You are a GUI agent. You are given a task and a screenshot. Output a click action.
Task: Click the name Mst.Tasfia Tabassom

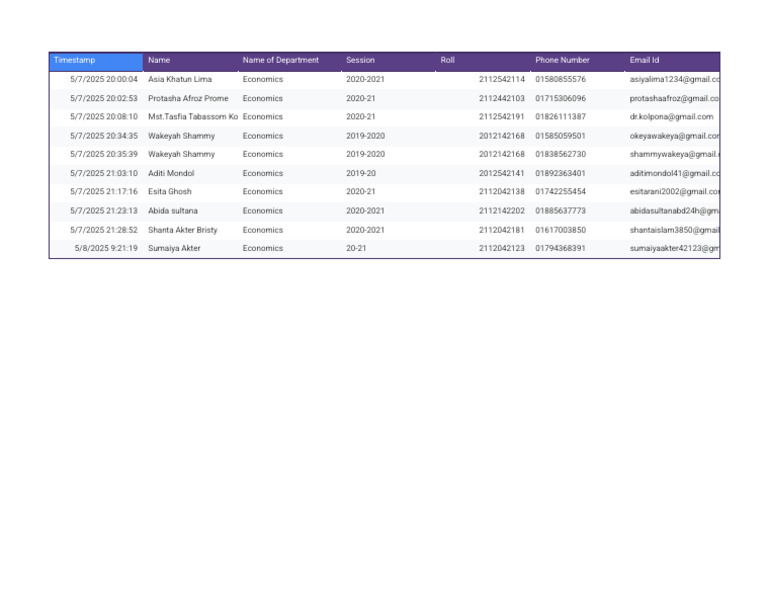point(192,117)
